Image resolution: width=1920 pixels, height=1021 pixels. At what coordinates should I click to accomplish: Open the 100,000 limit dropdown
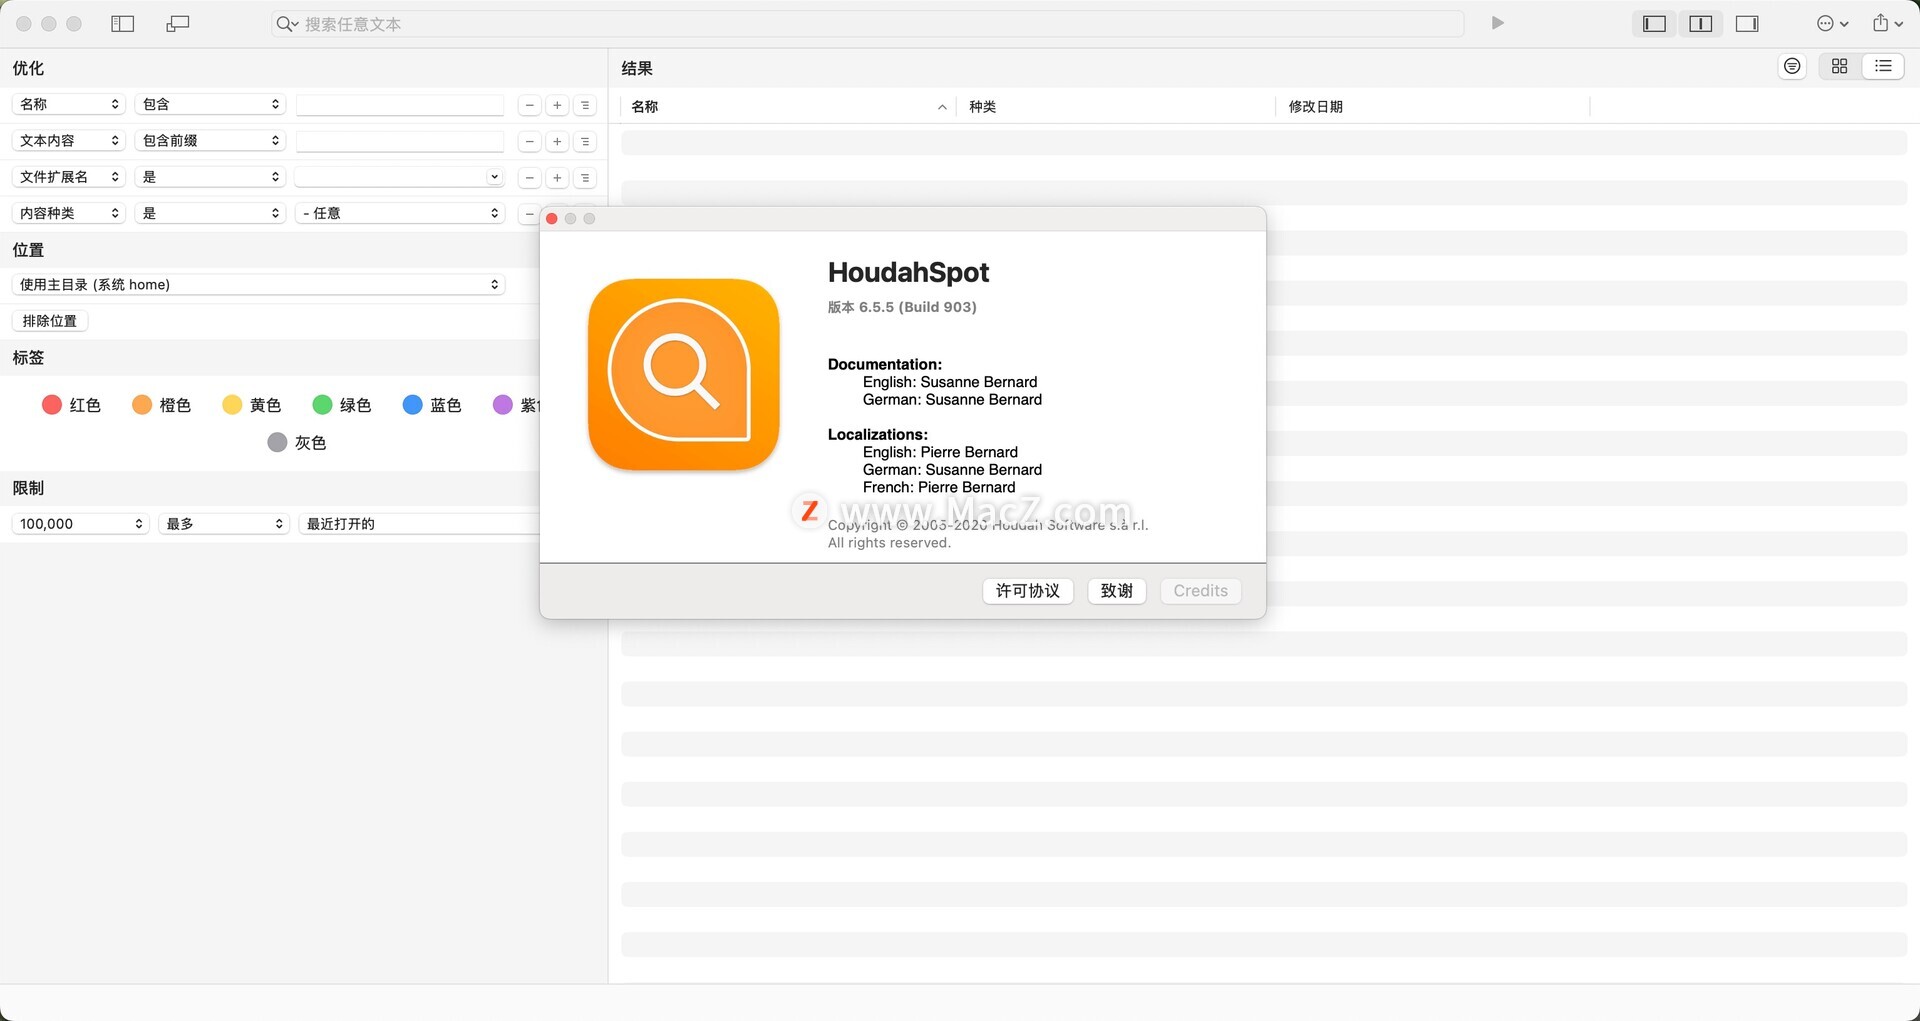[81, 523]
